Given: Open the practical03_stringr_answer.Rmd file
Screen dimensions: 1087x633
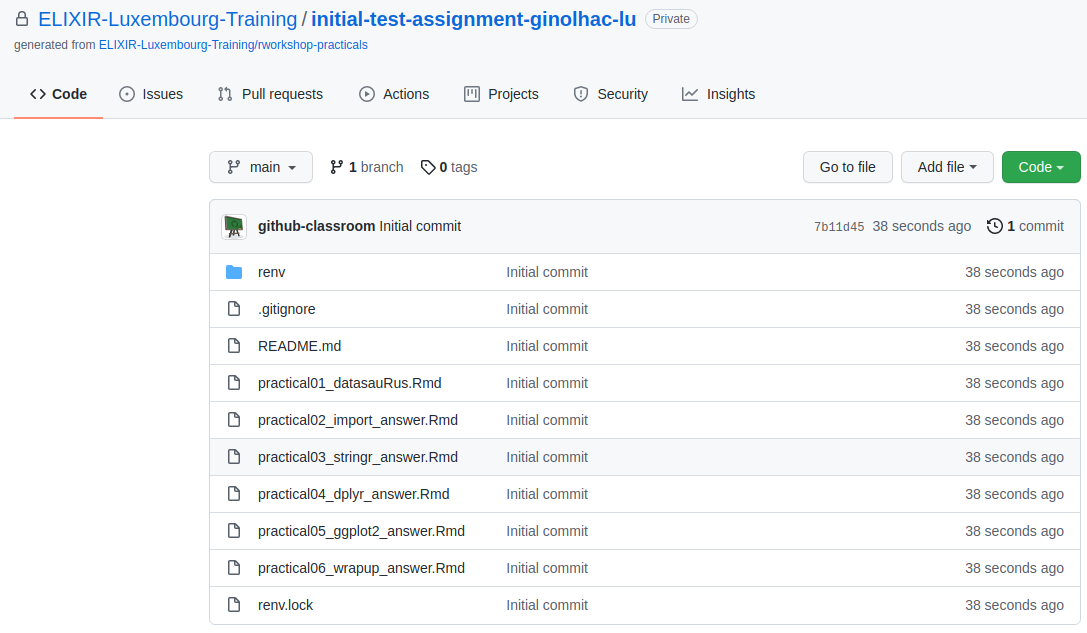Looking at the screenshot, I should tap(357, 457).
